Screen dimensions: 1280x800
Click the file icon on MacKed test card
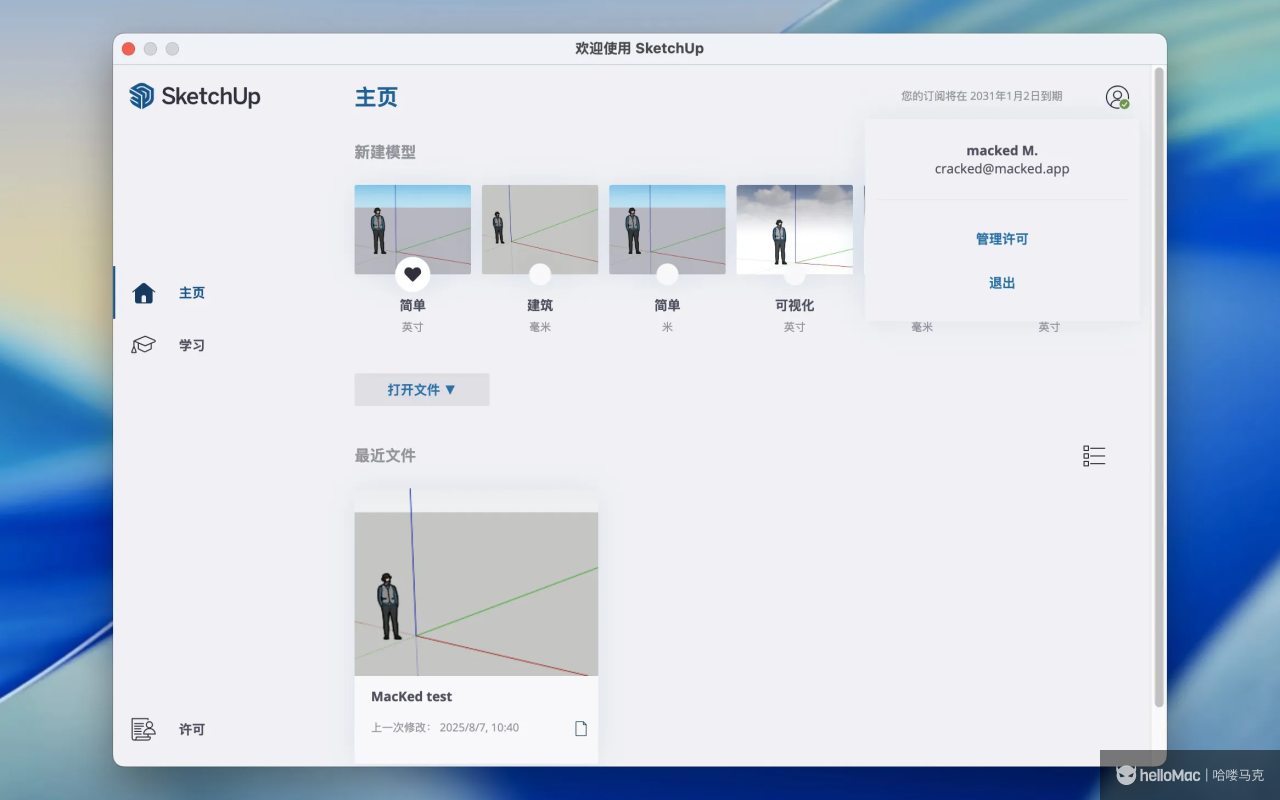pyautogui.click(x=581, y=728)
